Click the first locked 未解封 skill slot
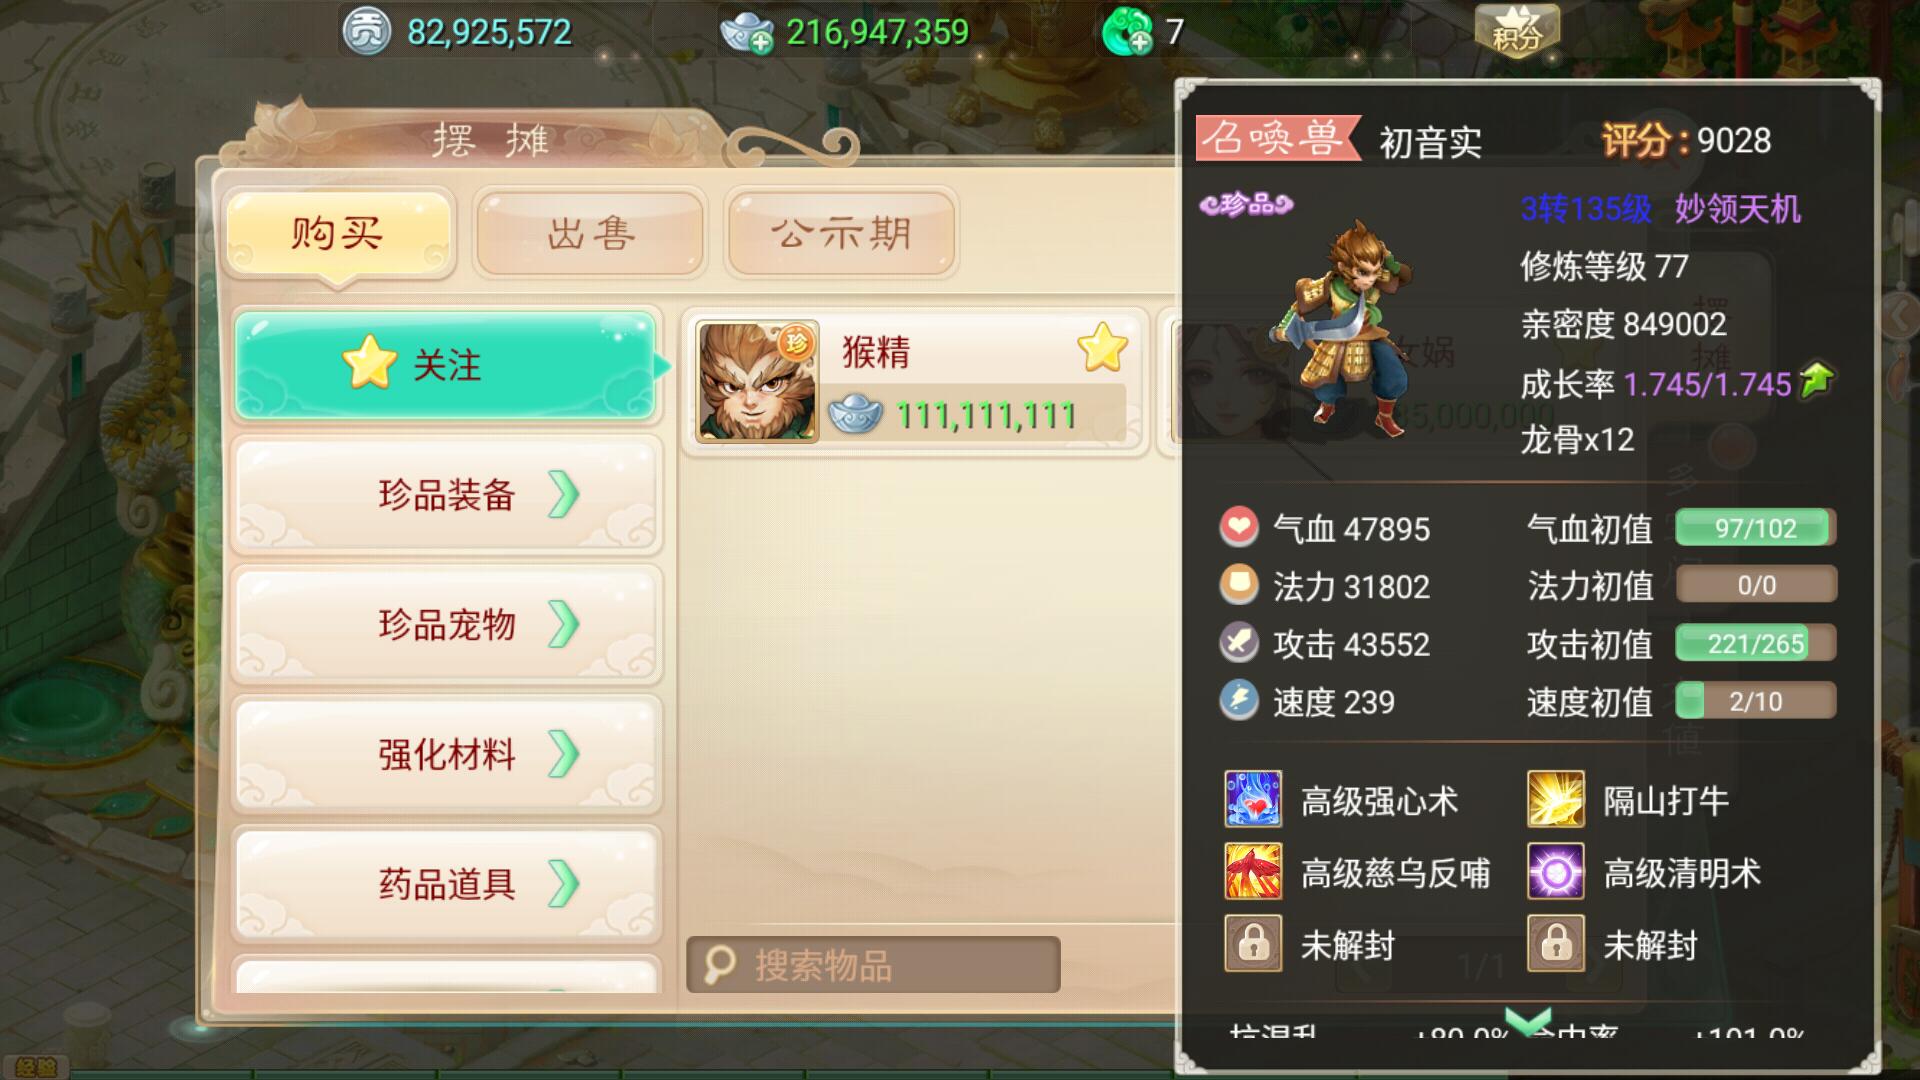This screenshot has width=1920, height=1080. point(1253,944)
